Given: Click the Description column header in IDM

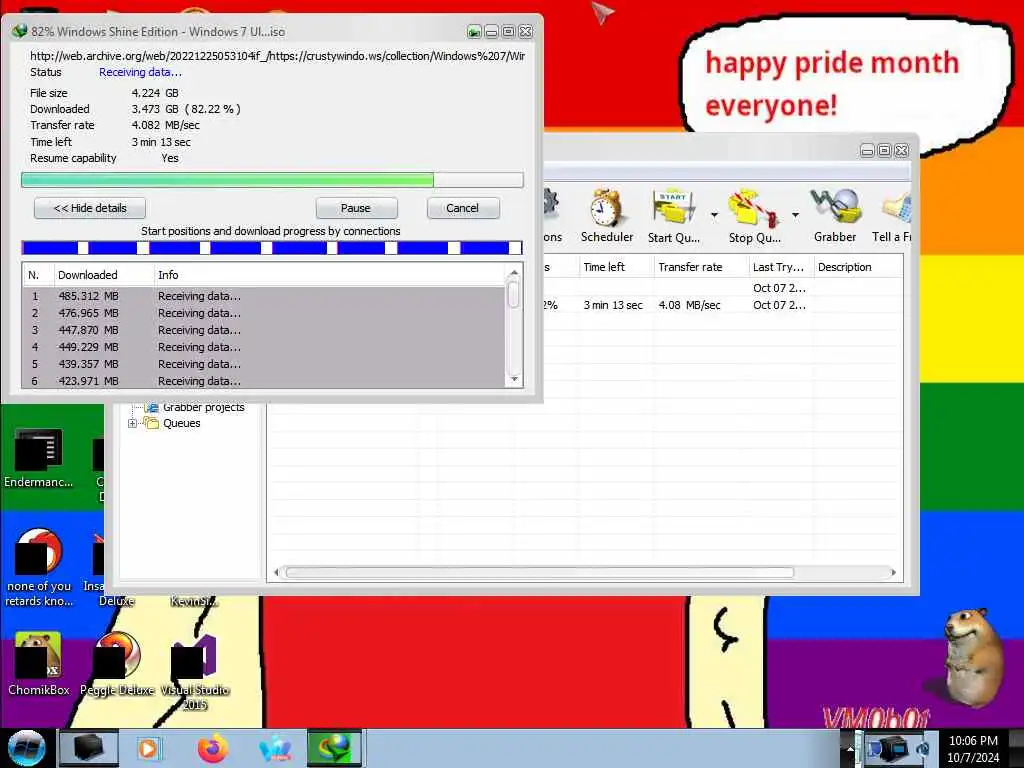Looking at the screenshot, I should 857,266.
